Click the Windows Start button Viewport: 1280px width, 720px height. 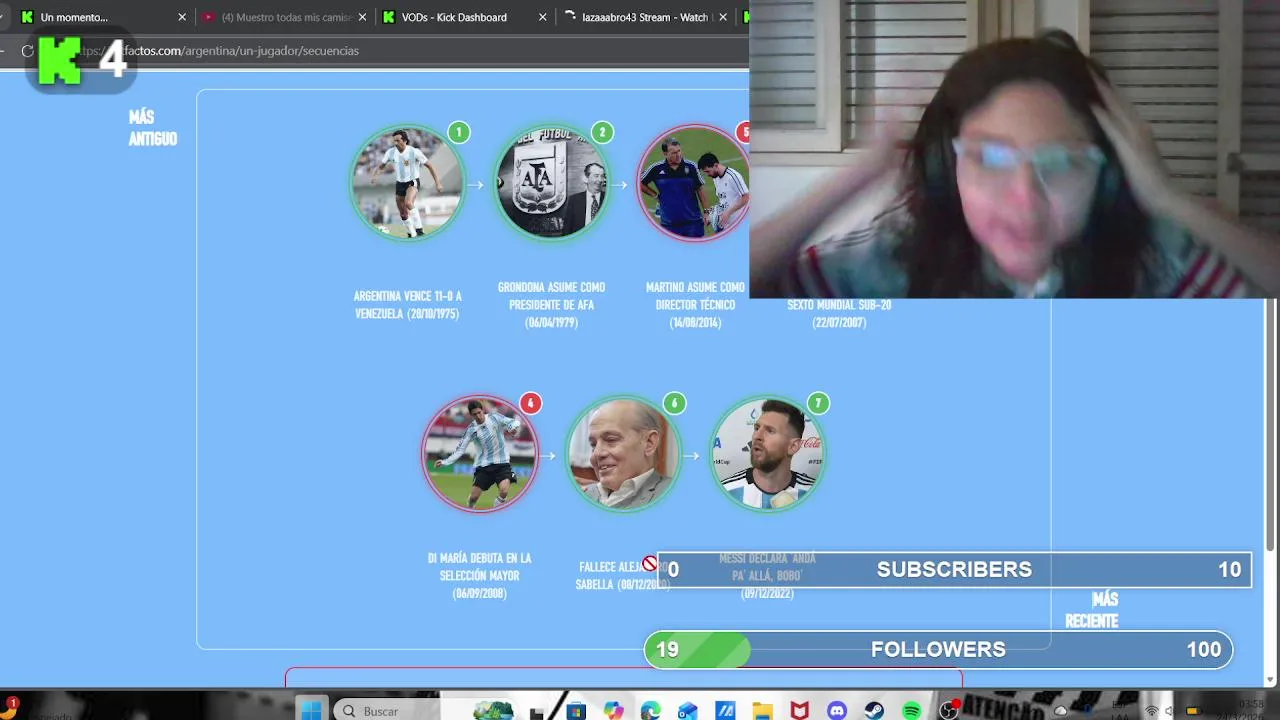(311, 711)
